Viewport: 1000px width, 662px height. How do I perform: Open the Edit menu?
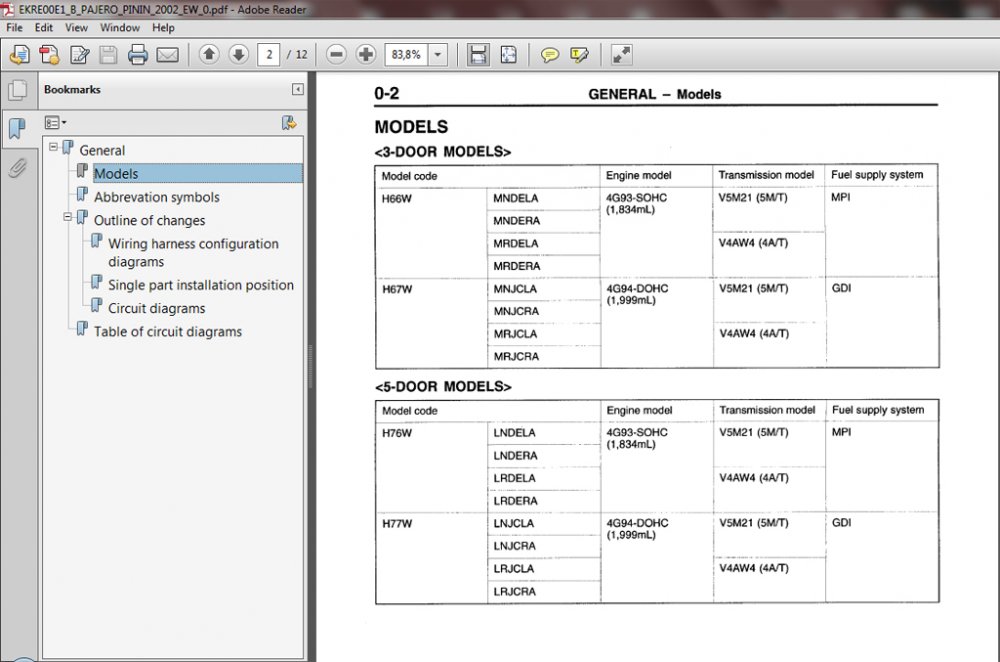pos(43,27)
